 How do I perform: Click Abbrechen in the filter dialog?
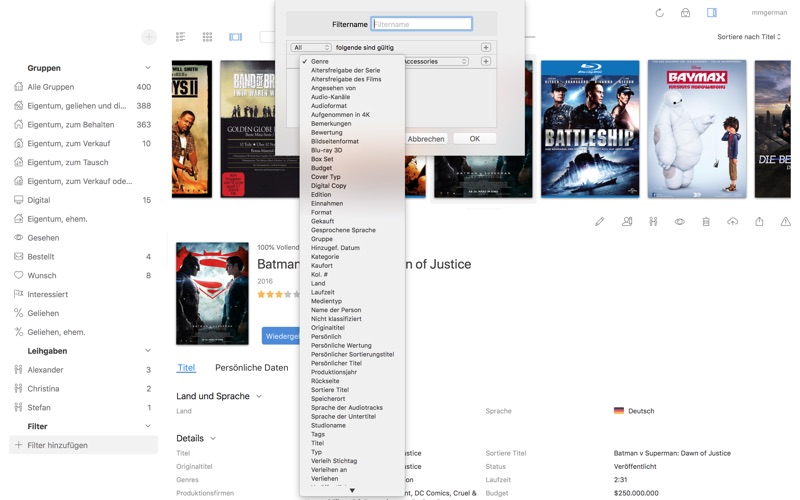point(426,139)
